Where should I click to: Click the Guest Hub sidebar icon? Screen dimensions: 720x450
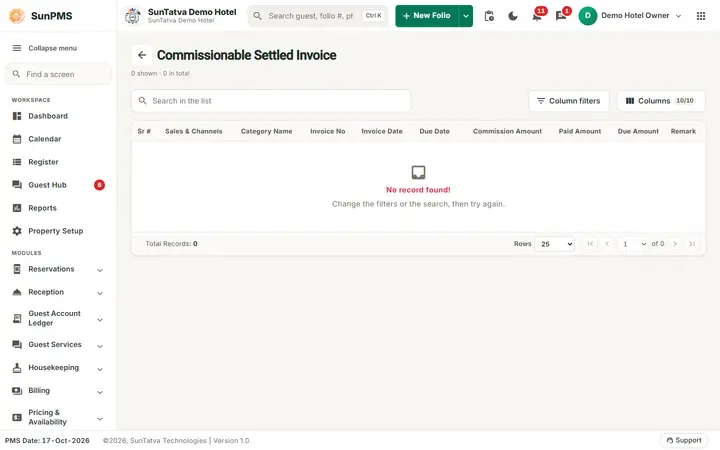click(x=17, y=185)
